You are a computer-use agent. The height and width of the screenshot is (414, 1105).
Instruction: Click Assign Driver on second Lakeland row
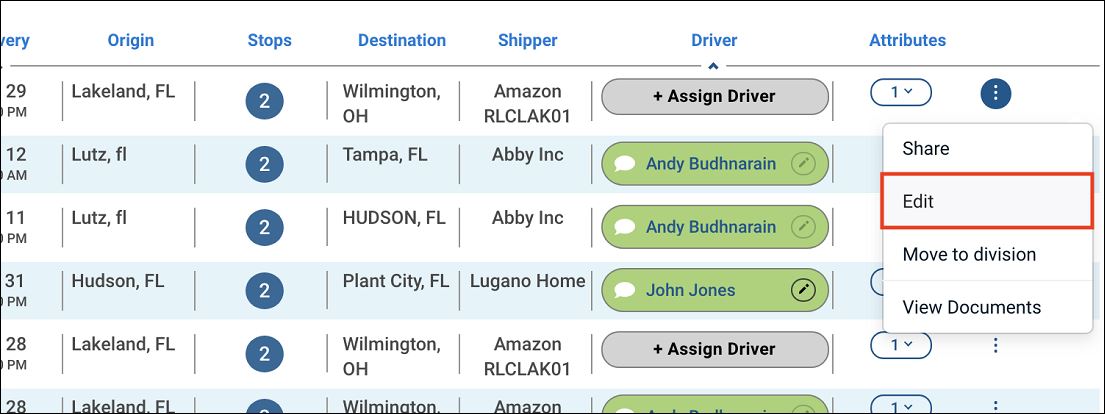[715, 349]
